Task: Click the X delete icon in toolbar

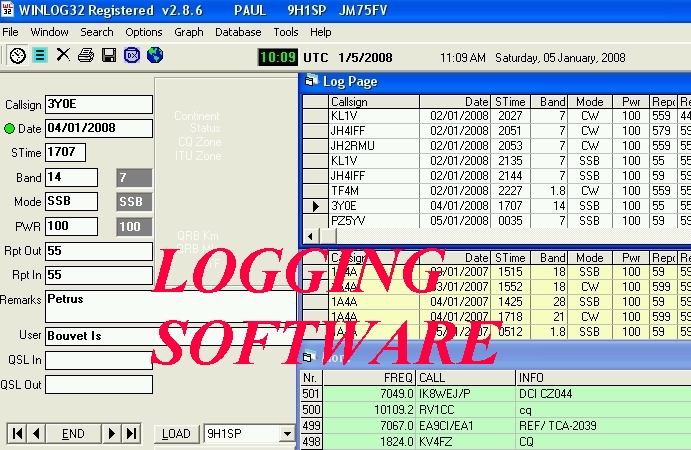Action: pos(63,55)
